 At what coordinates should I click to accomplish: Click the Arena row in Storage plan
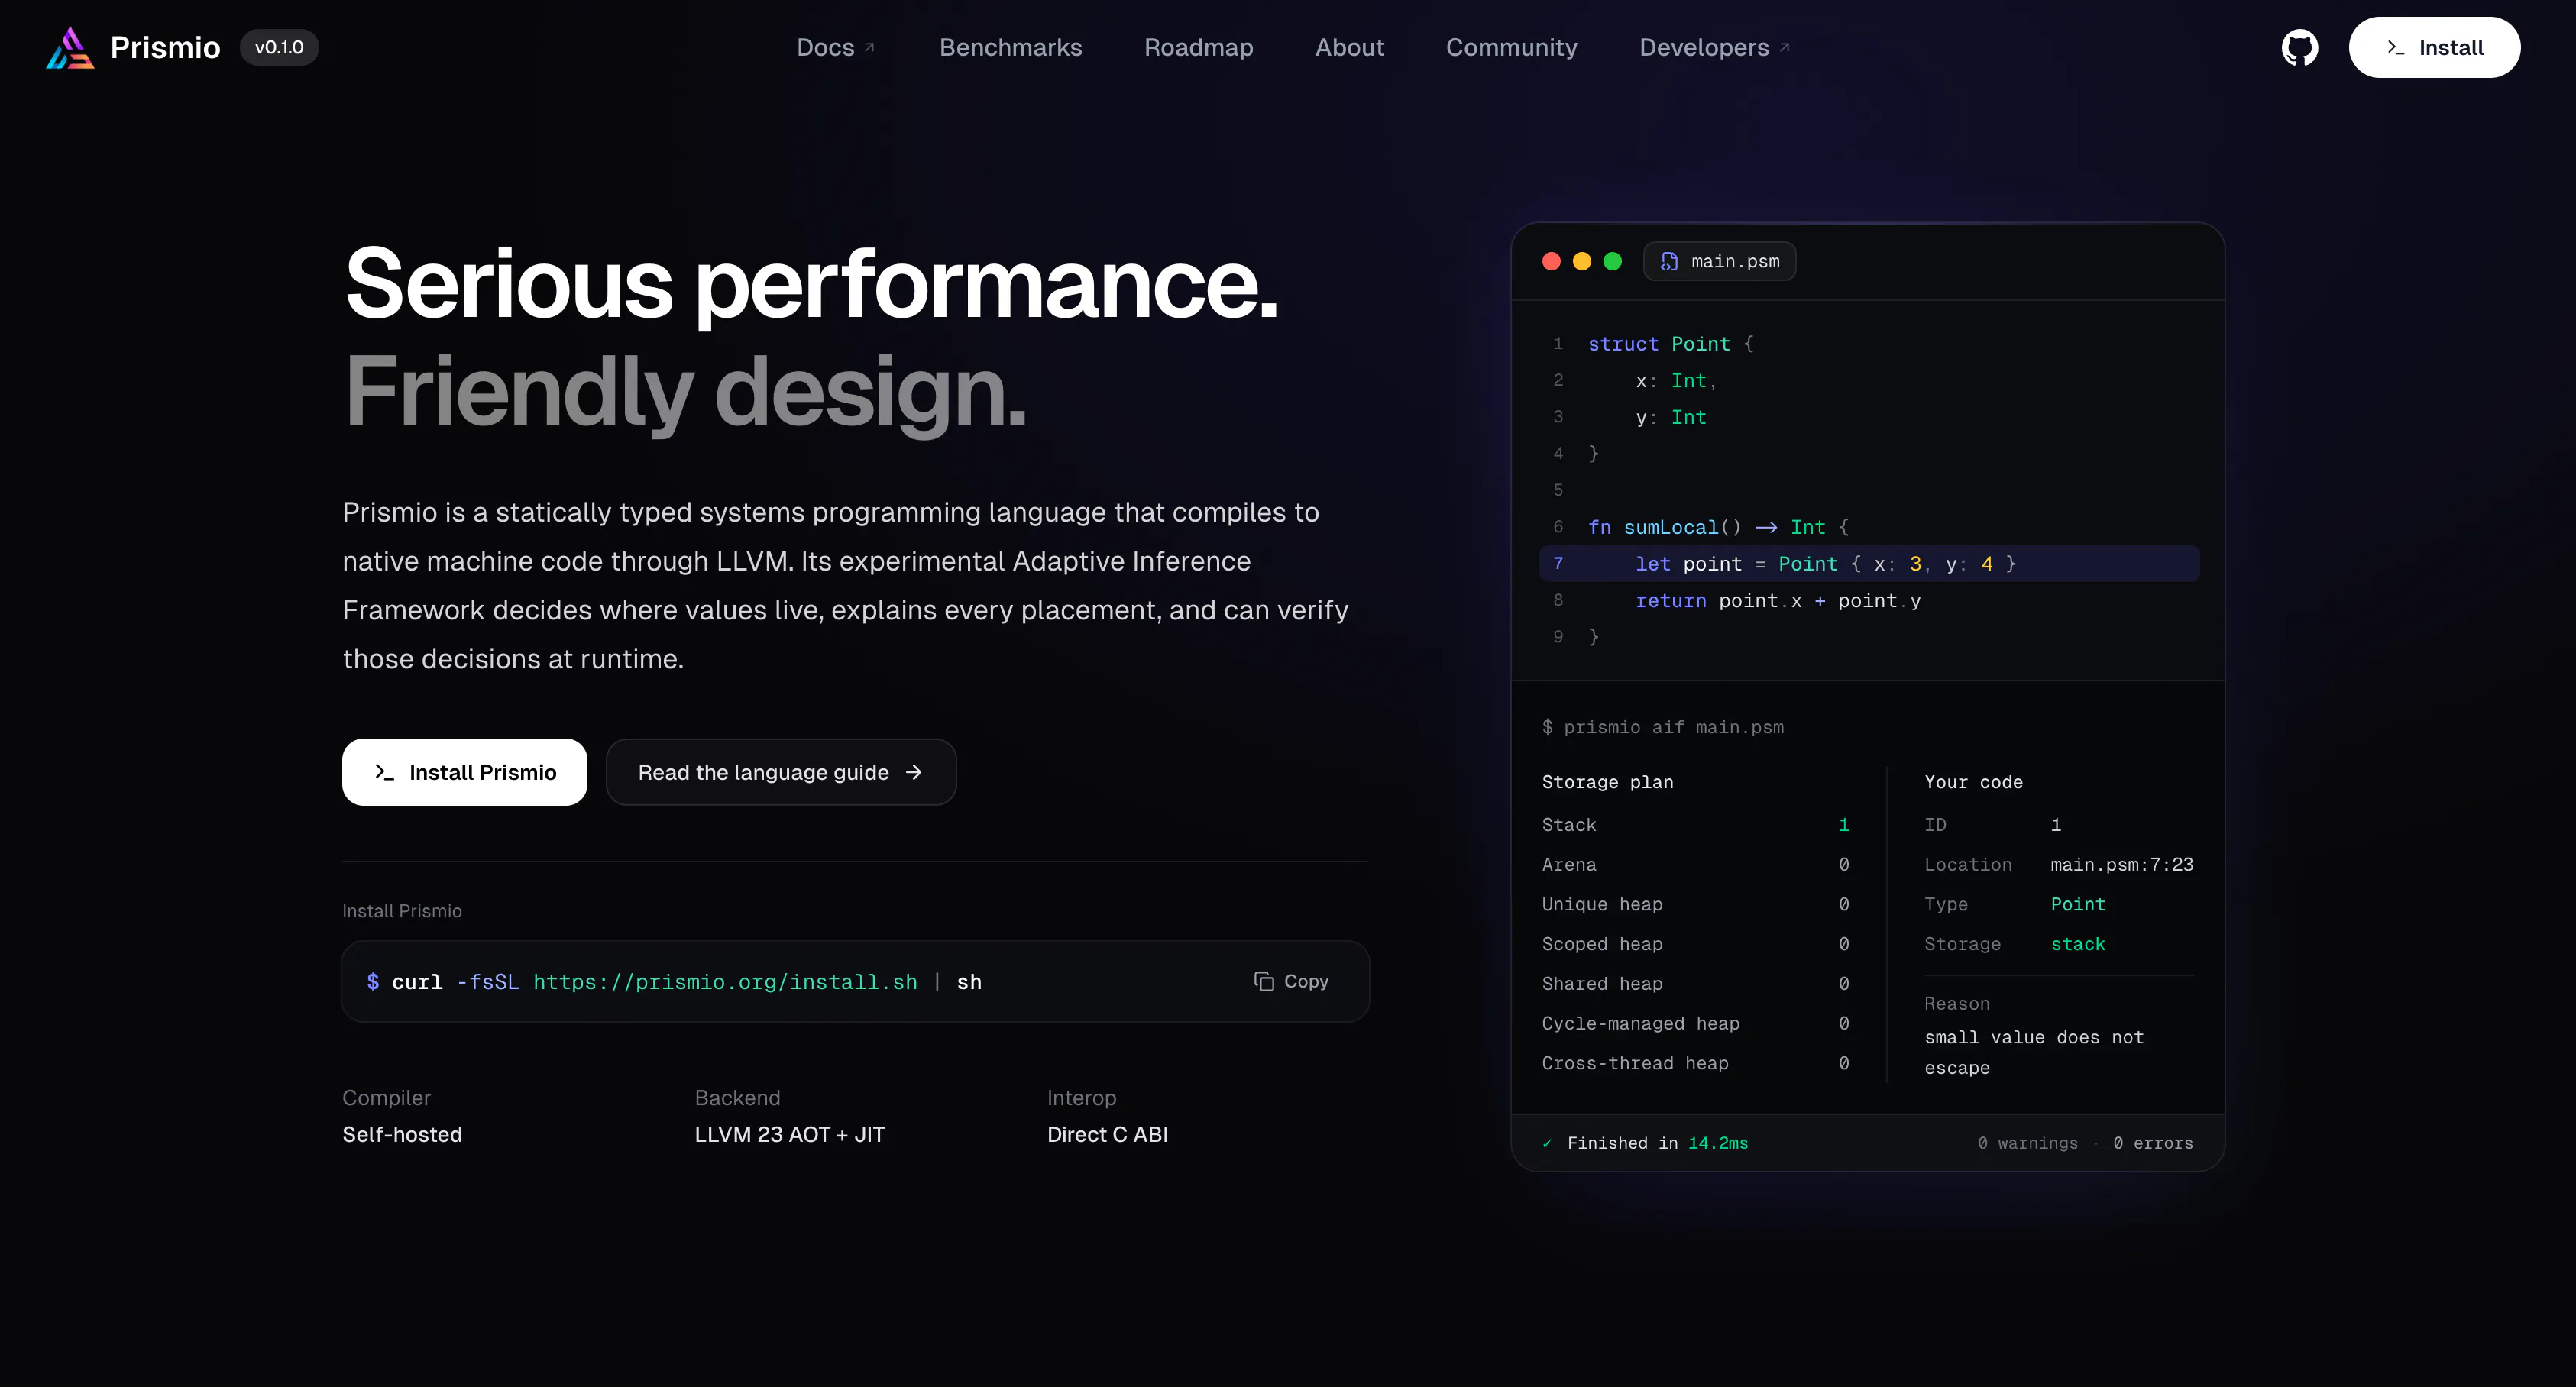[1695, 865]
